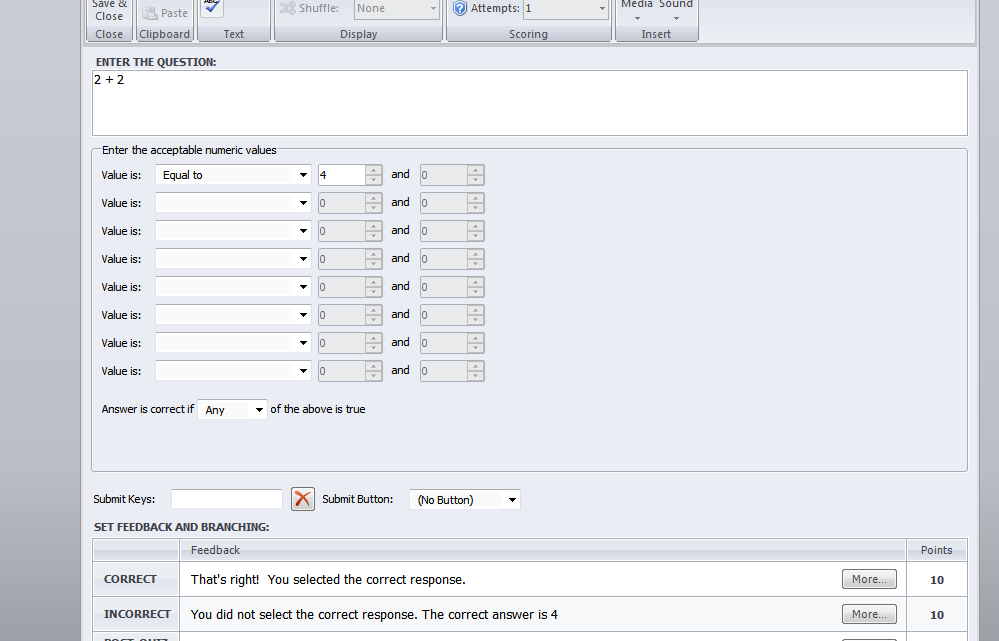The height and width of the screenshot is (641, 999).
Task: Click the Points column header
Action: (937, 550)
